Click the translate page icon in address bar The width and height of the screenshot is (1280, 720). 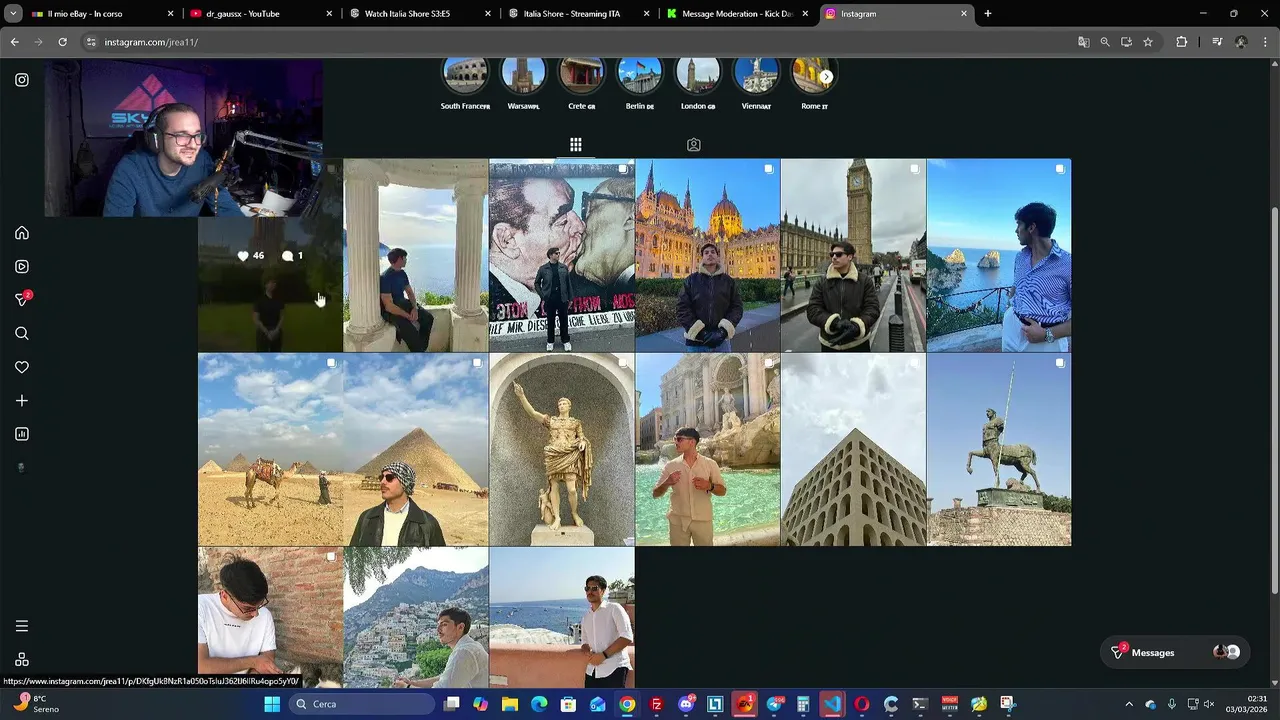pos(1083,42)
